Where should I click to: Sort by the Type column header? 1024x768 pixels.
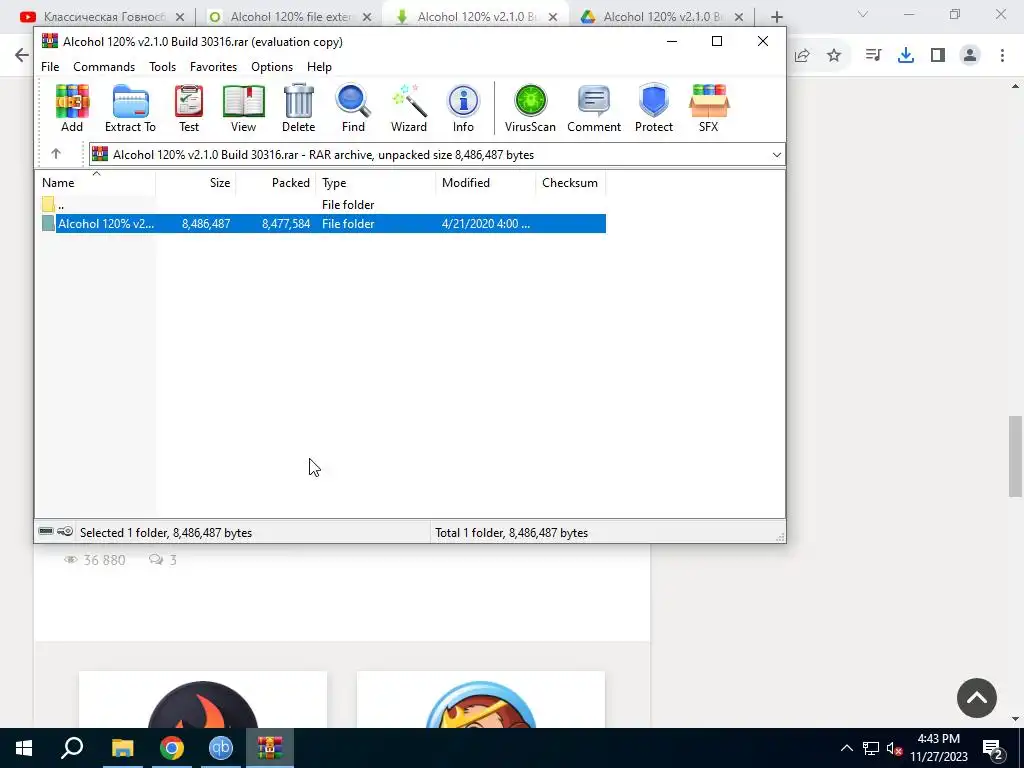click(x=376, y=183)
